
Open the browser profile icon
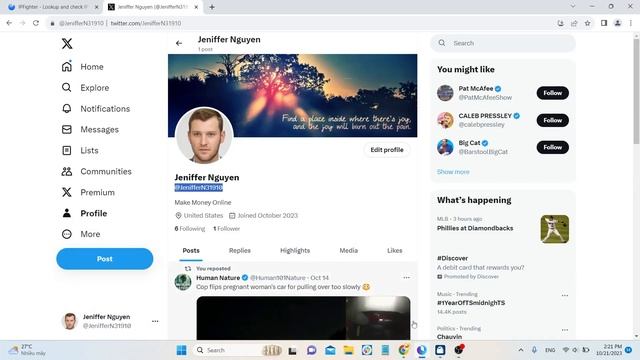pyautogui.click(x=618, y=23)
